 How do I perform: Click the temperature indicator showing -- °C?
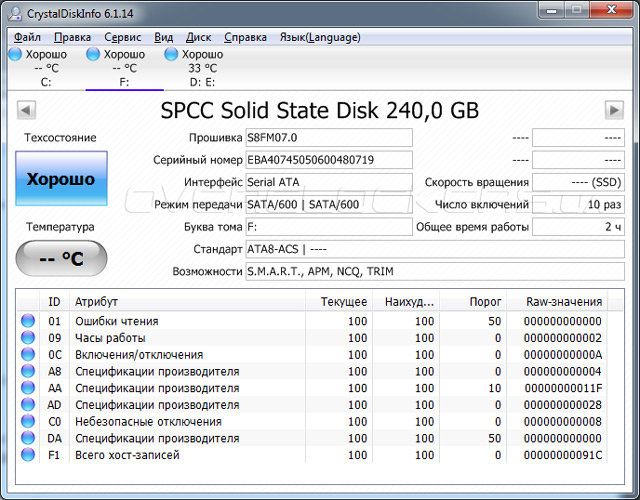click(x=61, y=259)
